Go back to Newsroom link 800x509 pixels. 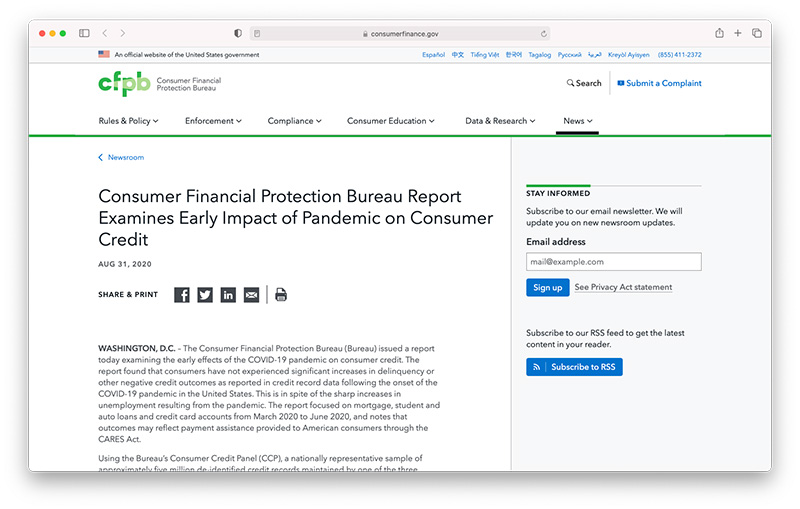pyautogui.click(x=121, y=157)
